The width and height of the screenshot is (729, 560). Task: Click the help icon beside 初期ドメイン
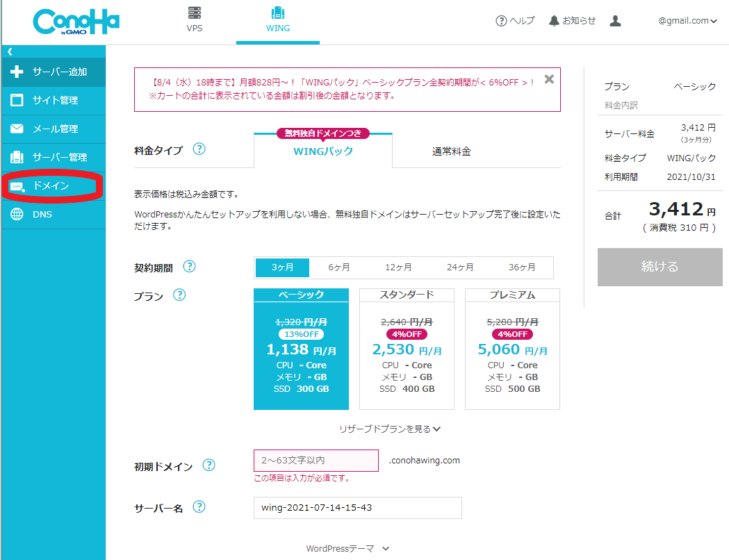point(209,465)
